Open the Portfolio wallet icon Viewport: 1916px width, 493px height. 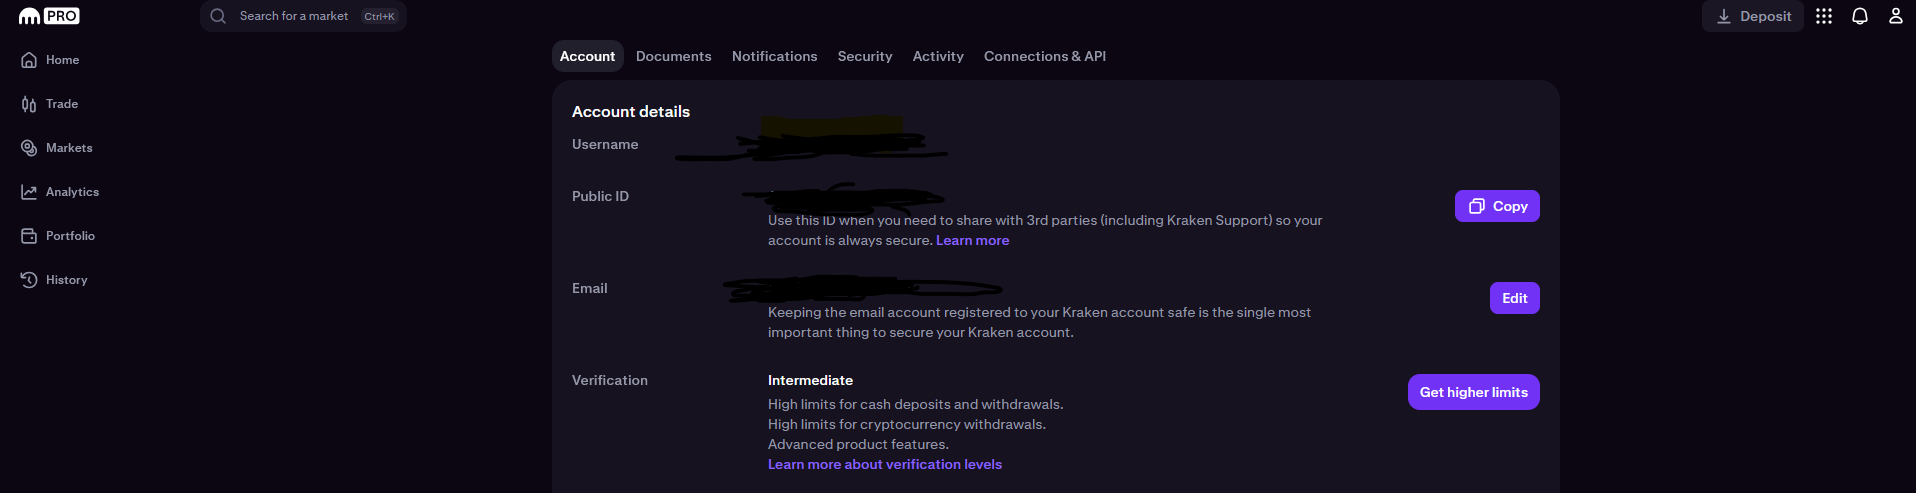coord(29,236)
